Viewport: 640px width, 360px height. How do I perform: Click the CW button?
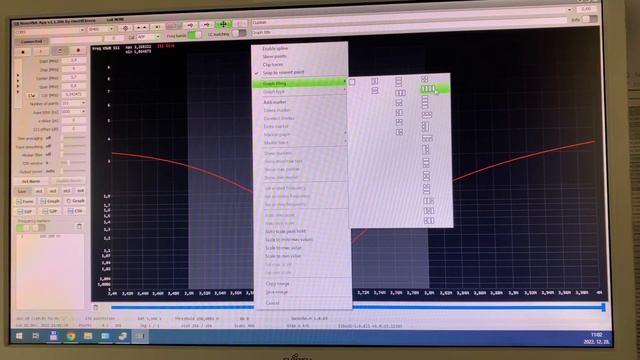(x=32, y=96)
